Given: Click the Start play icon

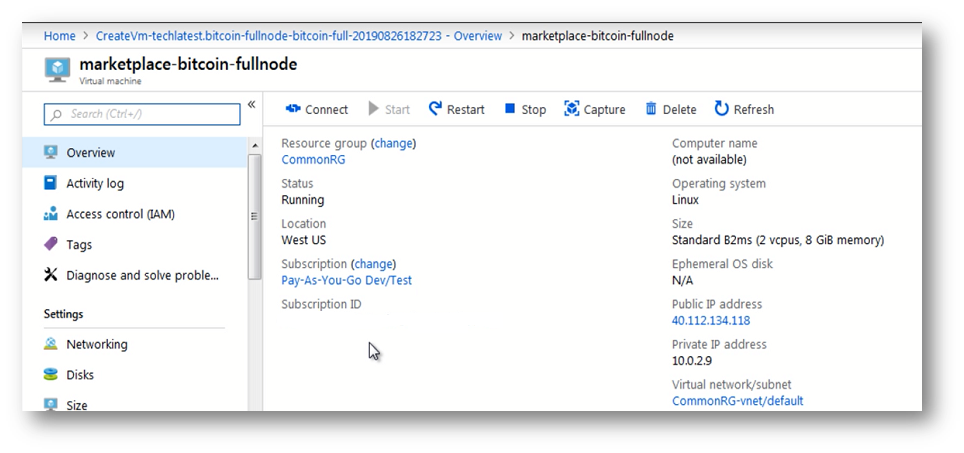Looking at the screenshot, I should 374,109.
